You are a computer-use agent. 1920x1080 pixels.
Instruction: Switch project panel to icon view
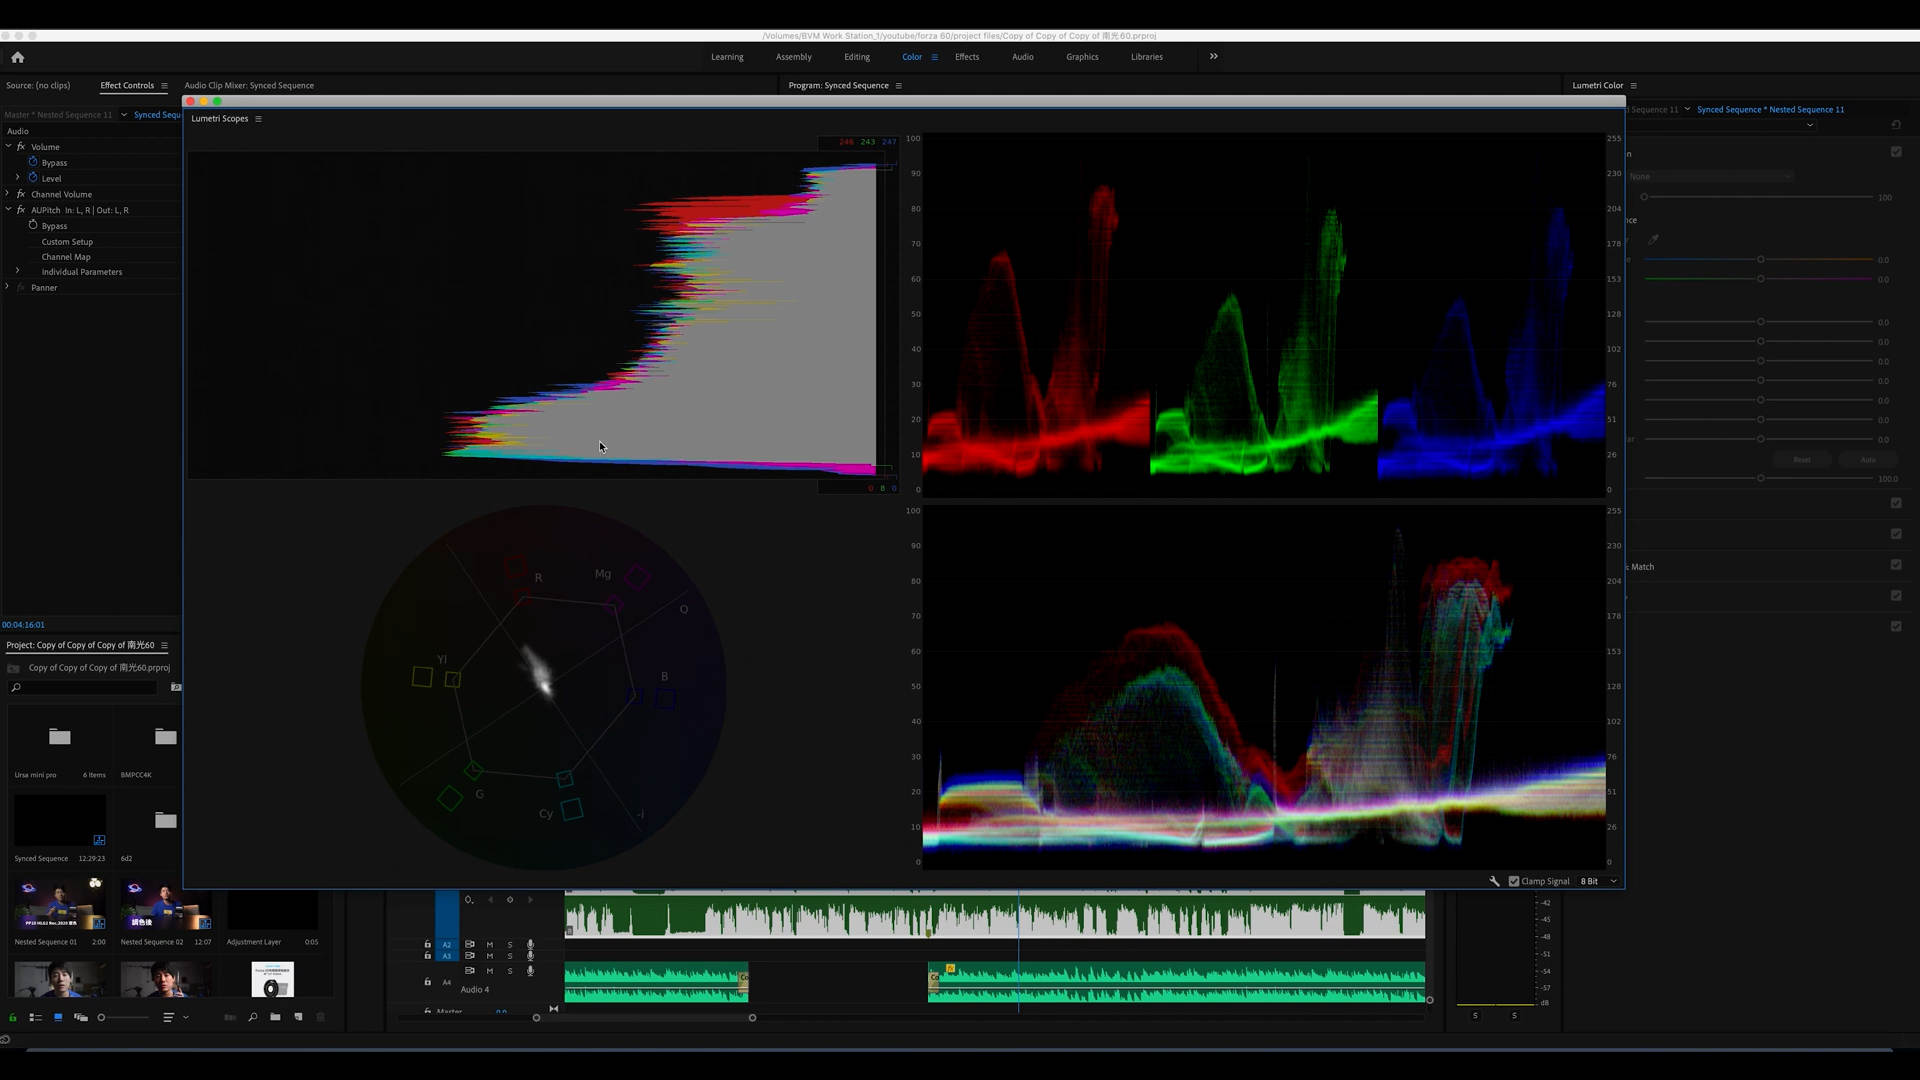click(x=58, y=1017)
